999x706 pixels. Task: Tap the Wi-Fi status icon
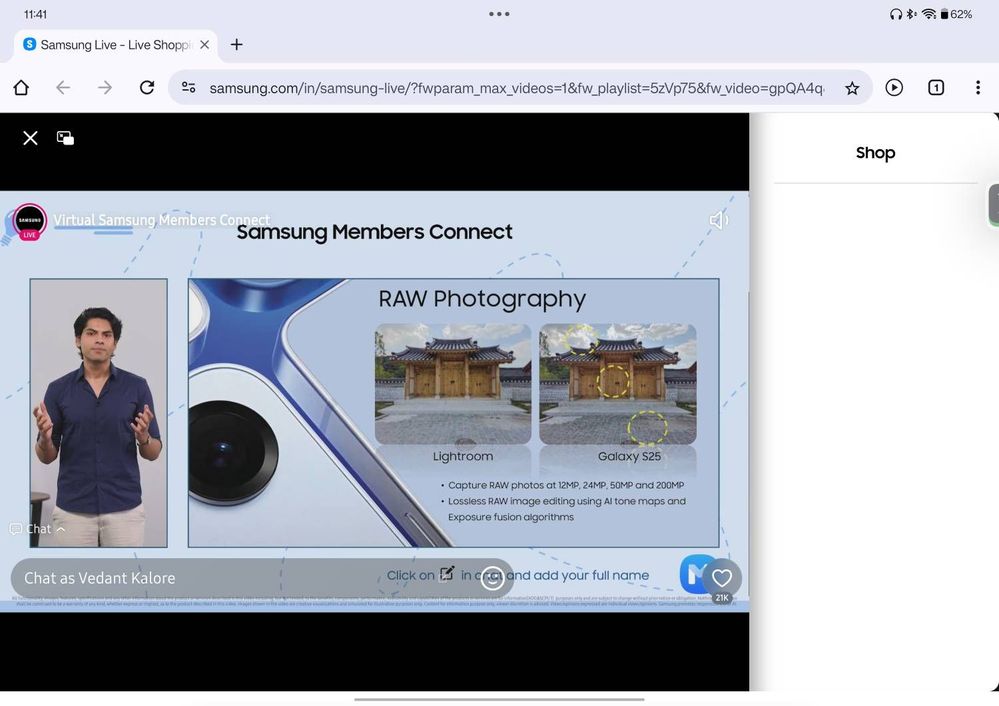click(929, 14)
